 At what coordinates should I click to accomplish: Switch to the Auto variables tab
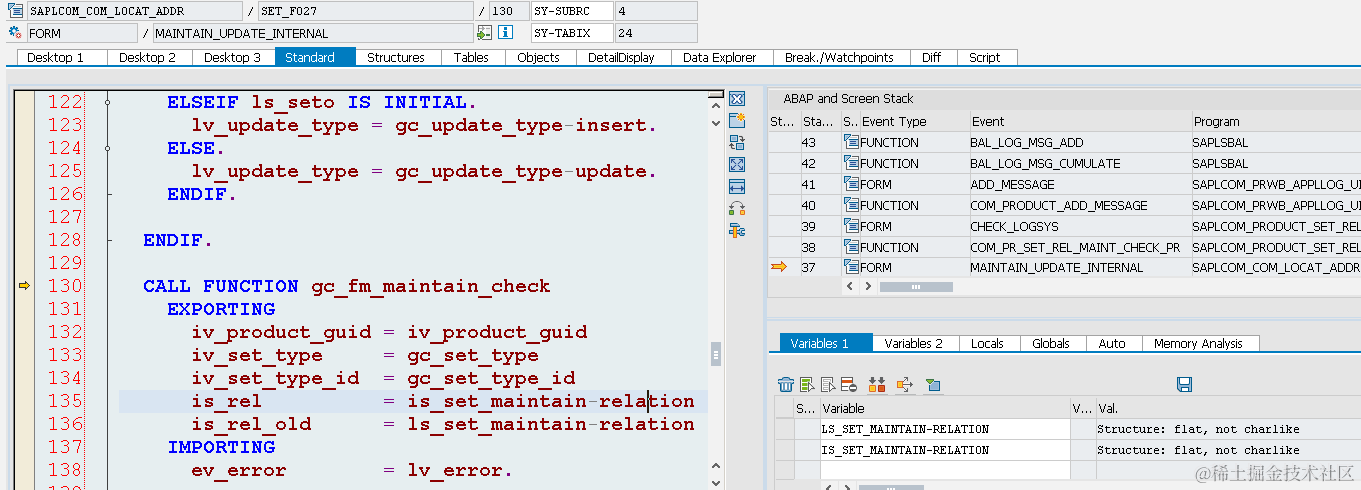(1112, 343)
